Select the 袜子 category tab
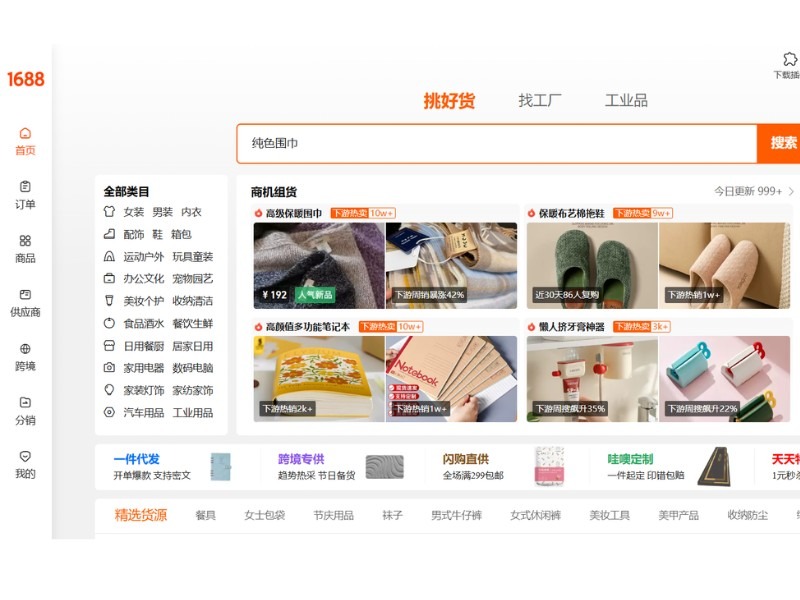The width and height of the screenshot is (800, 600). pyautogui.click(x=392, y=515)
